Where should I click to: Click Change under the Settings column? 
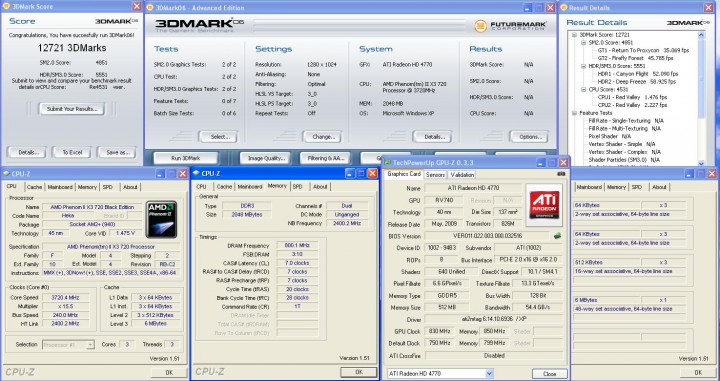(x=322, y=137)
